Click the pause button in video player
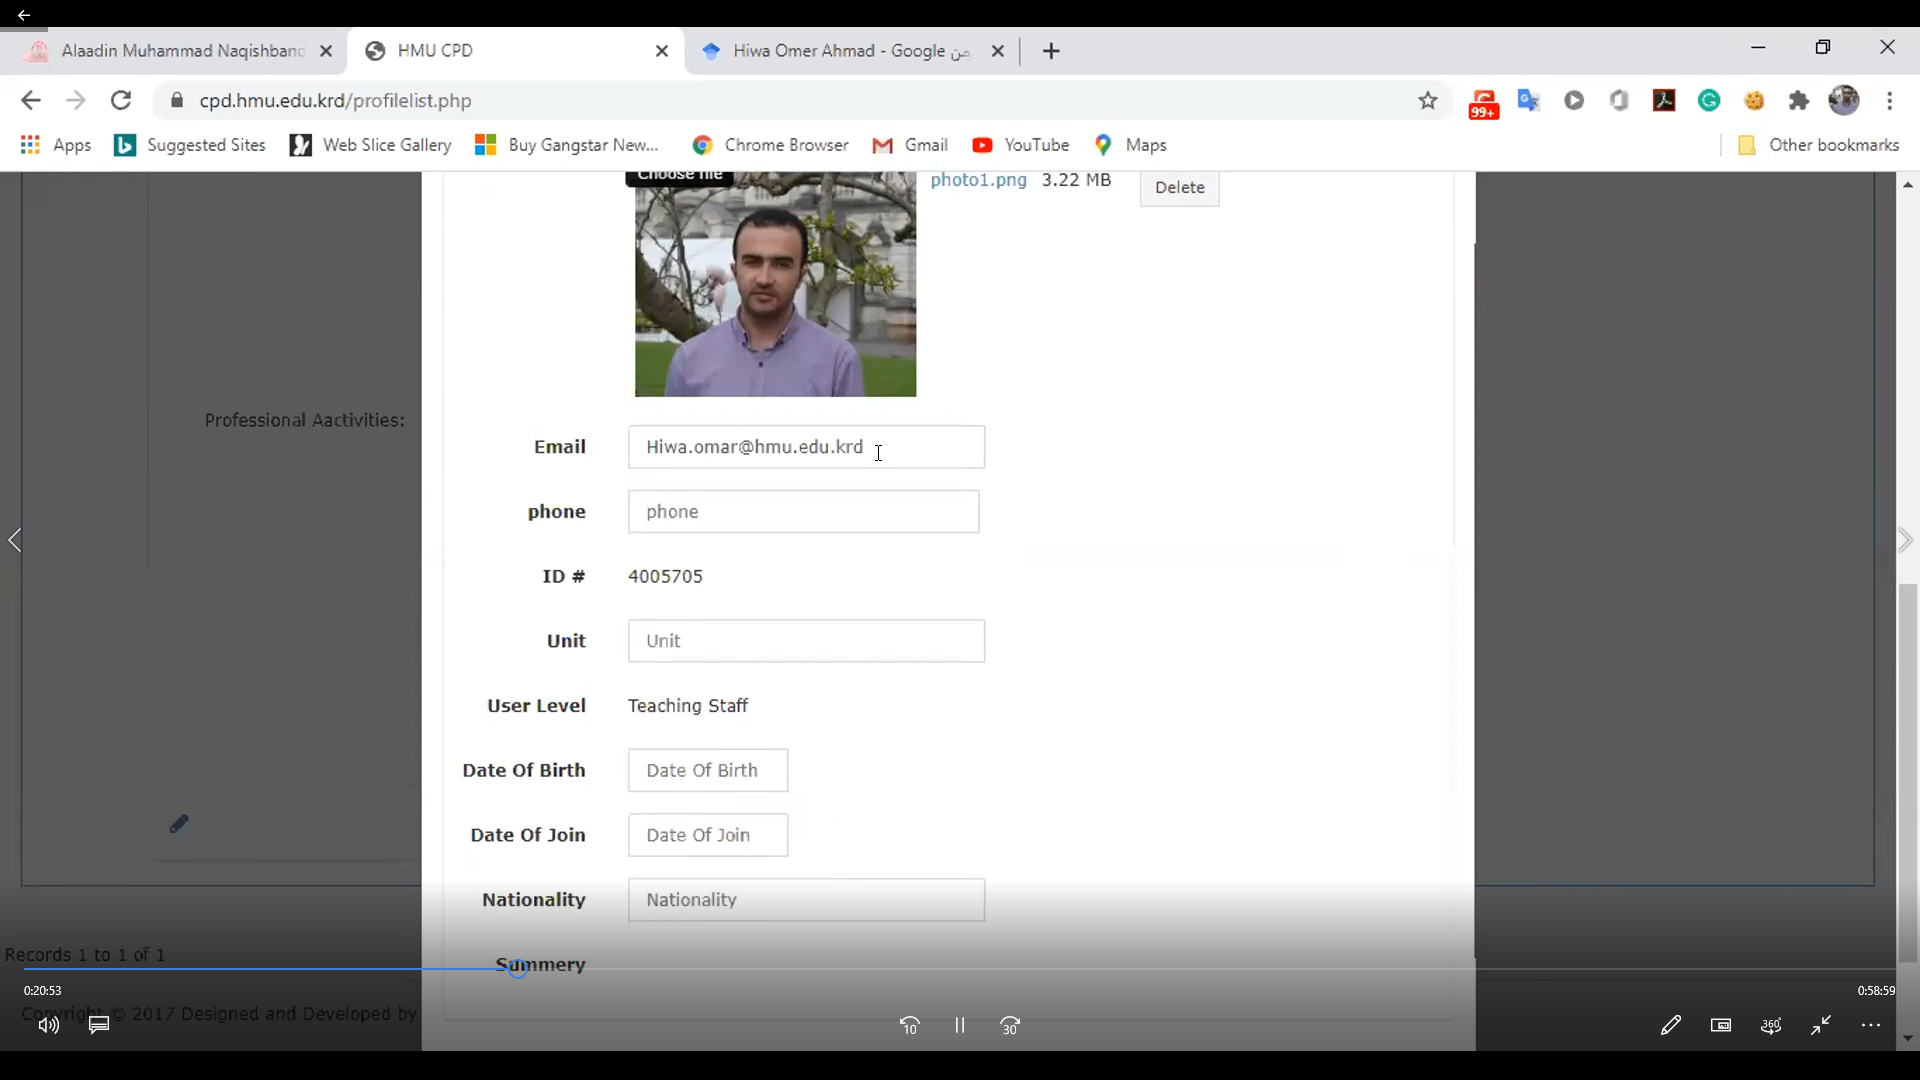 pyautogui.click(x=959, y=1025)
